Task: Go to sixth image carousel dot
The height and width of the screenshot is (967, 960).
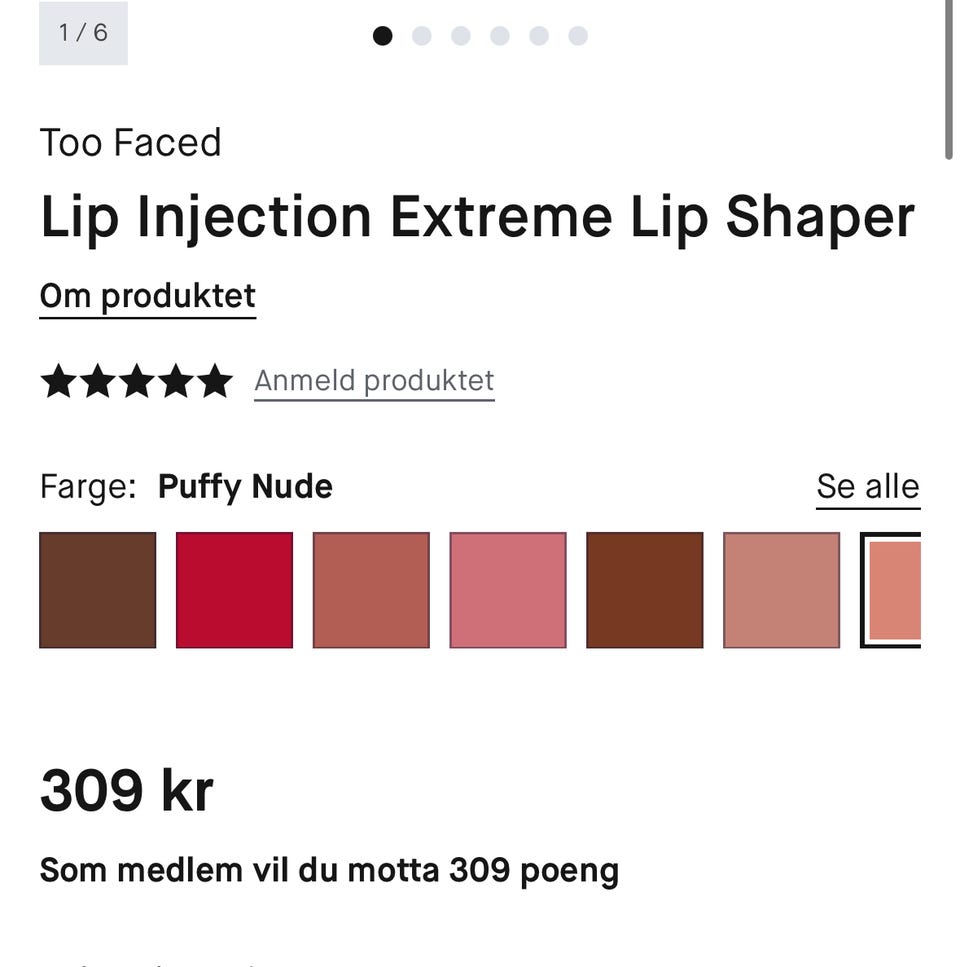Action: pyautogui.click(x=578, y=36)
